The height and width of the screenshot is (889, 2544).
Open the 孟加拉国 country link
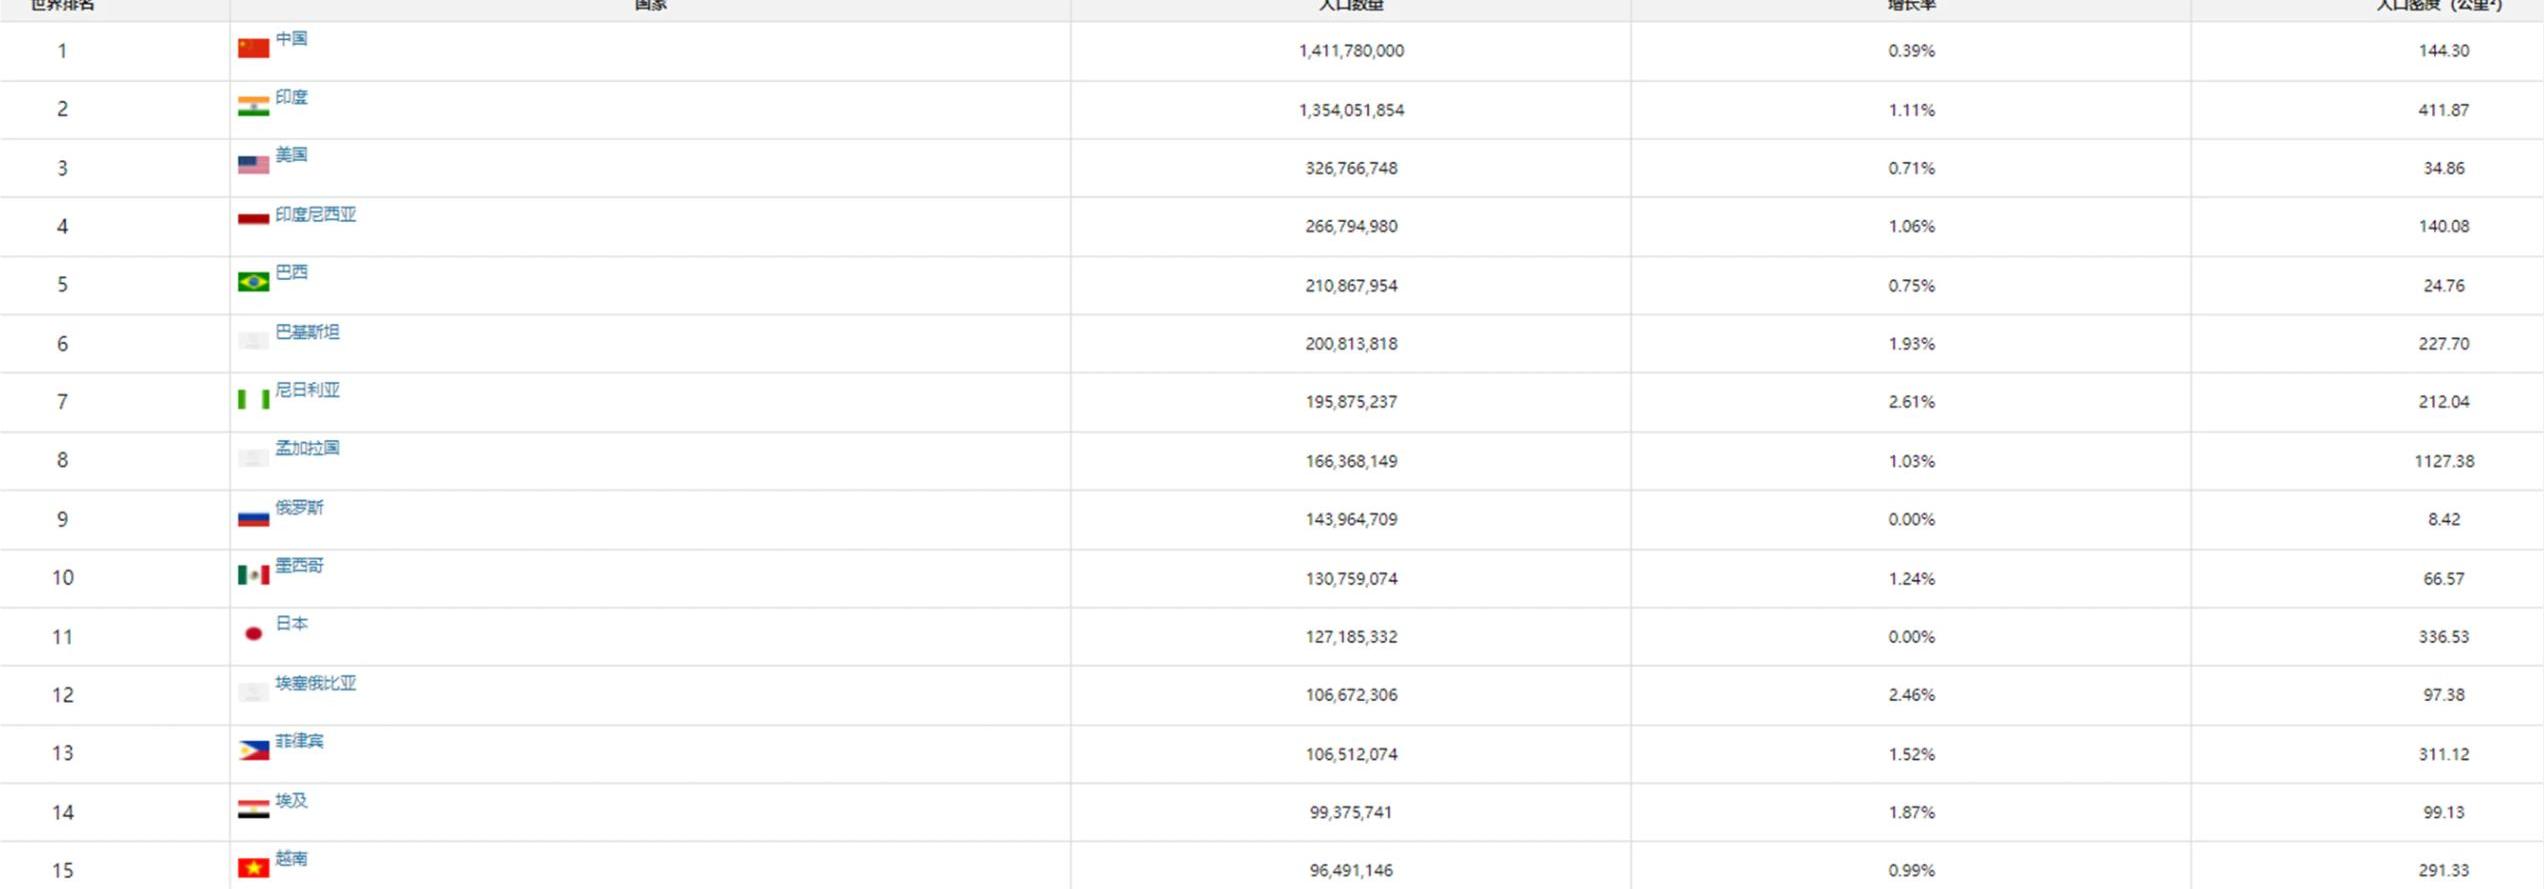pos(307,448)
